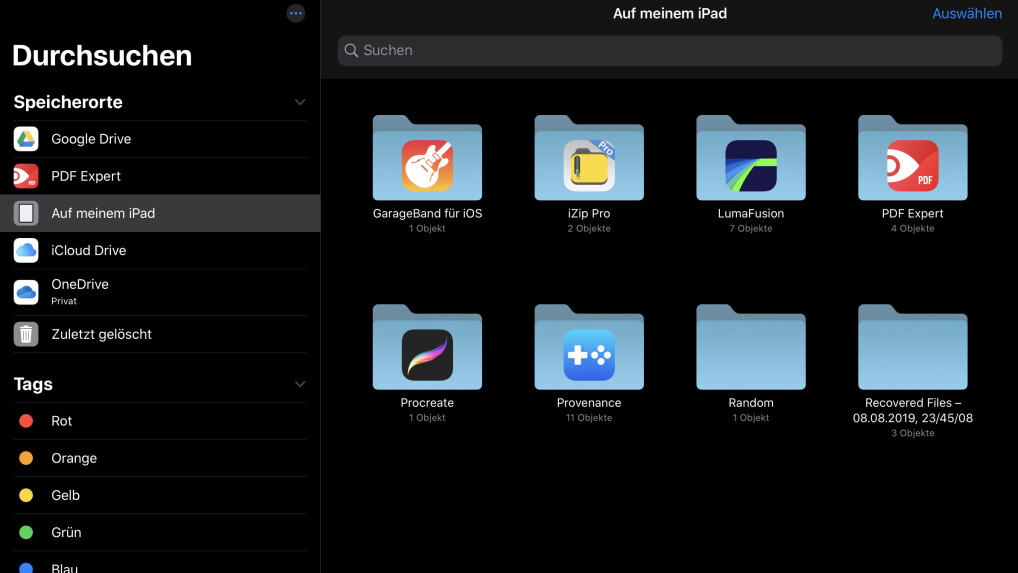
Task: Click the Google Drive icon in sidebar
Action: pyautogui.click(x=26, y=139)
